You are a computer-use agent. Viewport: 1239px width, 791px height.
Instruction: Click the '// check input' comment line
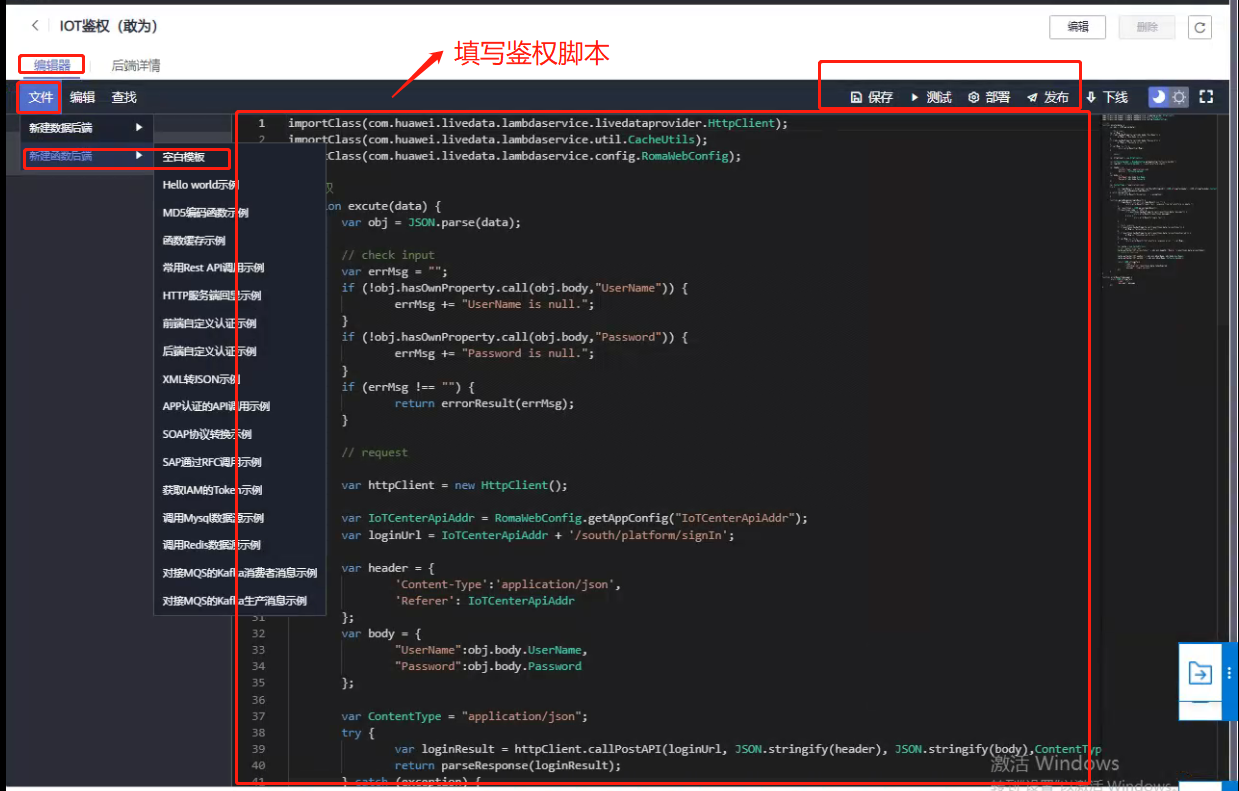click(x=388, y=255)
